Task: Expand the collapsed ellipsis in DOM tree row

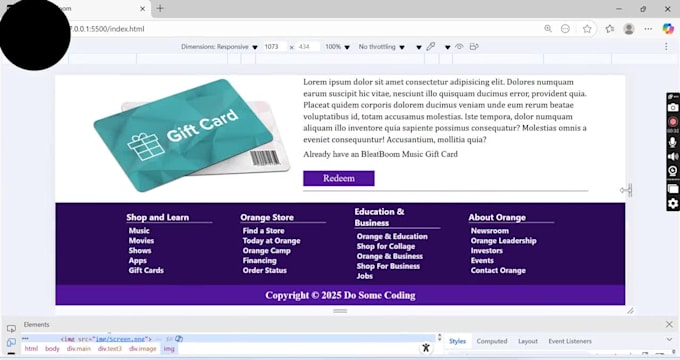Action: click(25, 338)
